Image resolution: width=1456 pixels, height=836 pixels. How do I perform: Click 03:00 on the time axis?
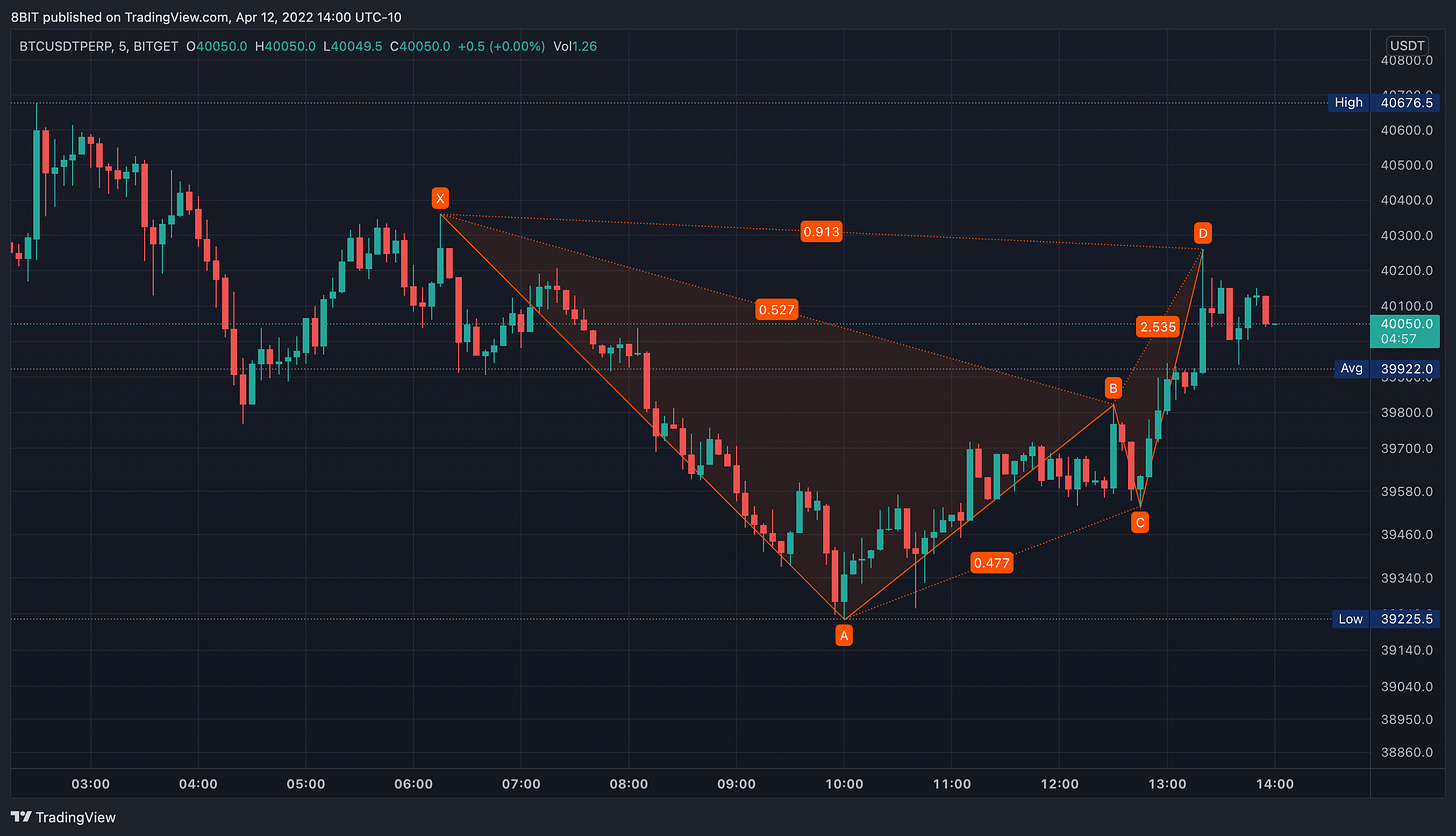pyautogui.click(x=90, y=783)
